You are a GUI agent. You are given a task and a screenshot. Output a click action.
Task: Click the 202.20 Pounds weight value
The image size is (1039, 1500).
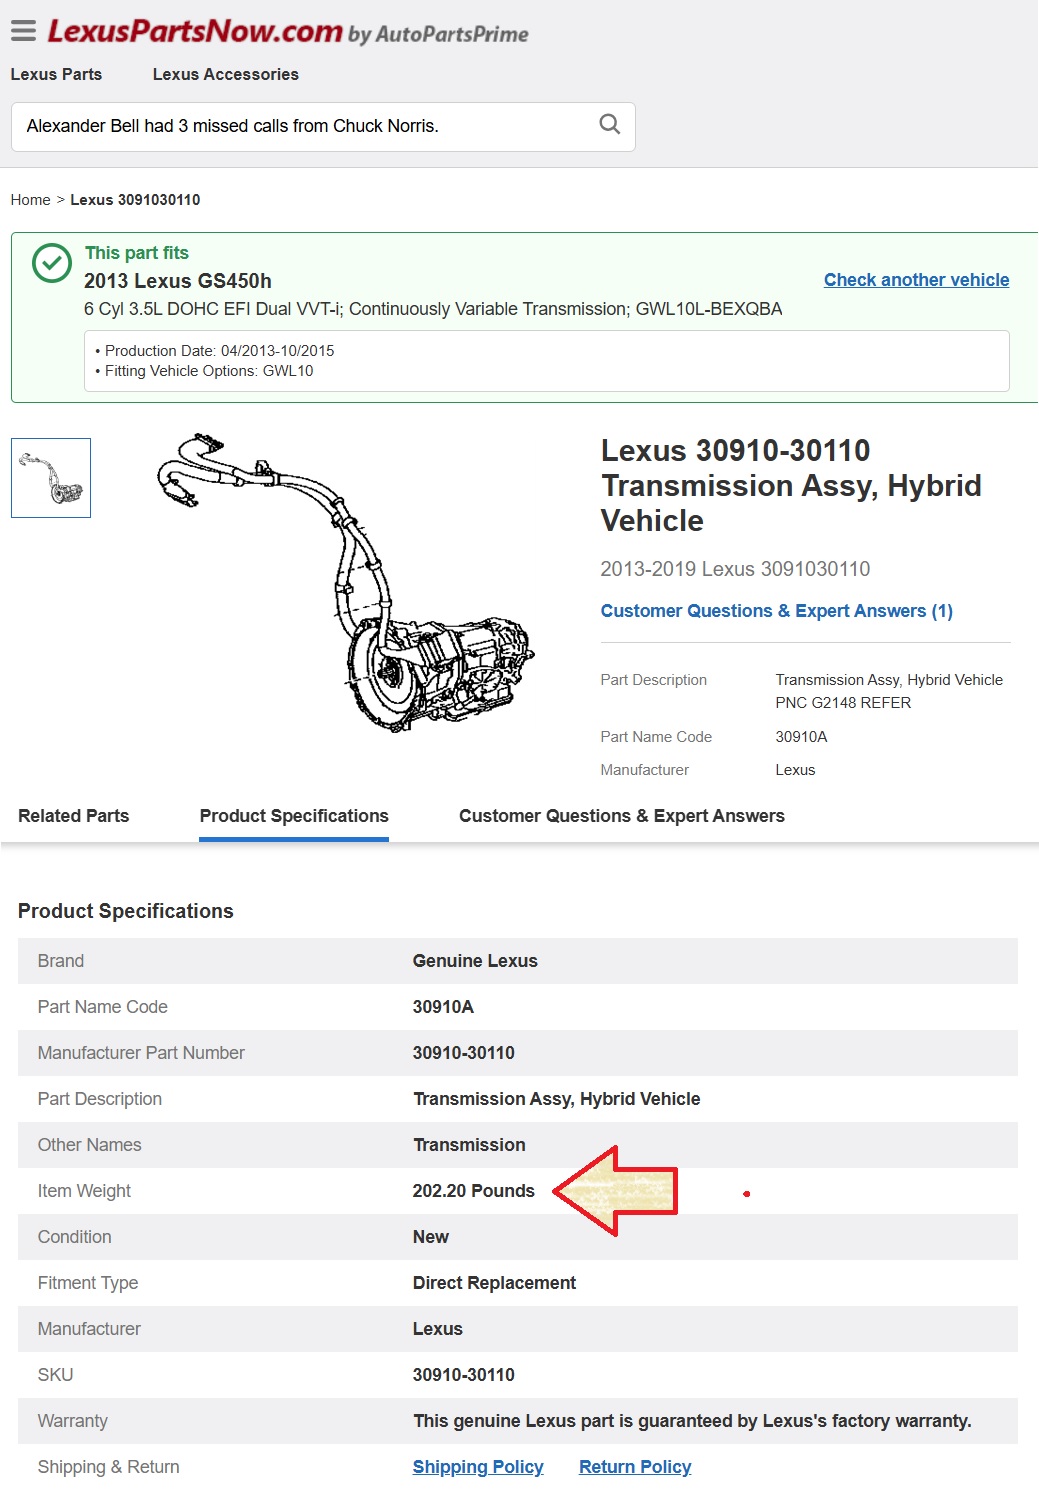[x=473, y=1191]
